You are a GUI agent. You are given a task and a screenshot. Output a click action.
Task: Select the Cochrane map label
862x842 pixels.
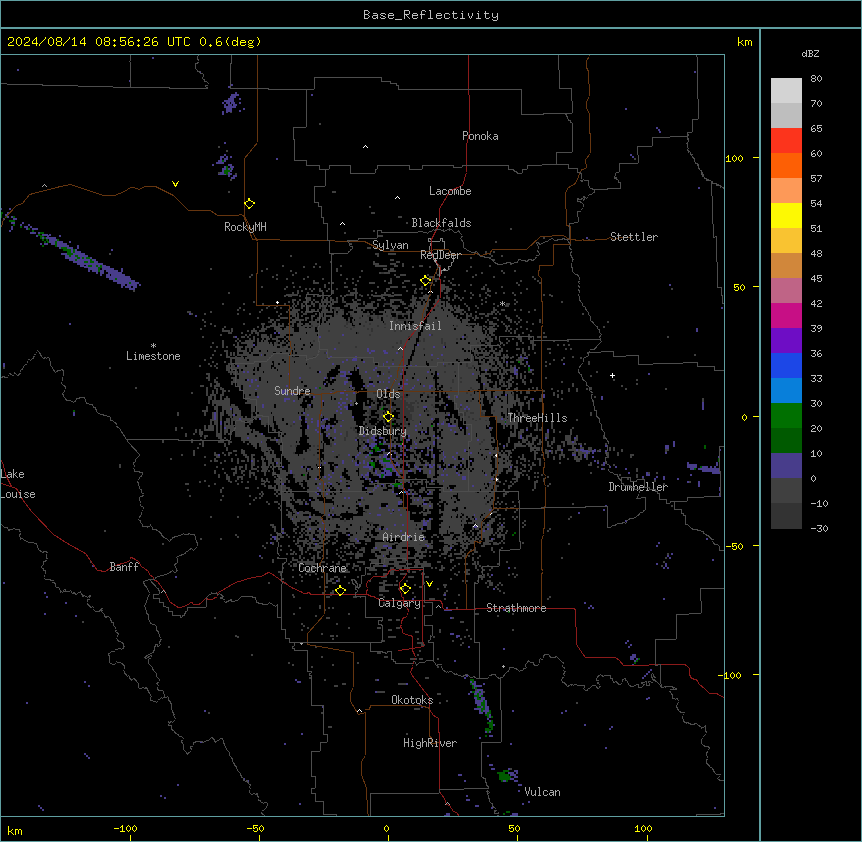click(x=323, y=568)
